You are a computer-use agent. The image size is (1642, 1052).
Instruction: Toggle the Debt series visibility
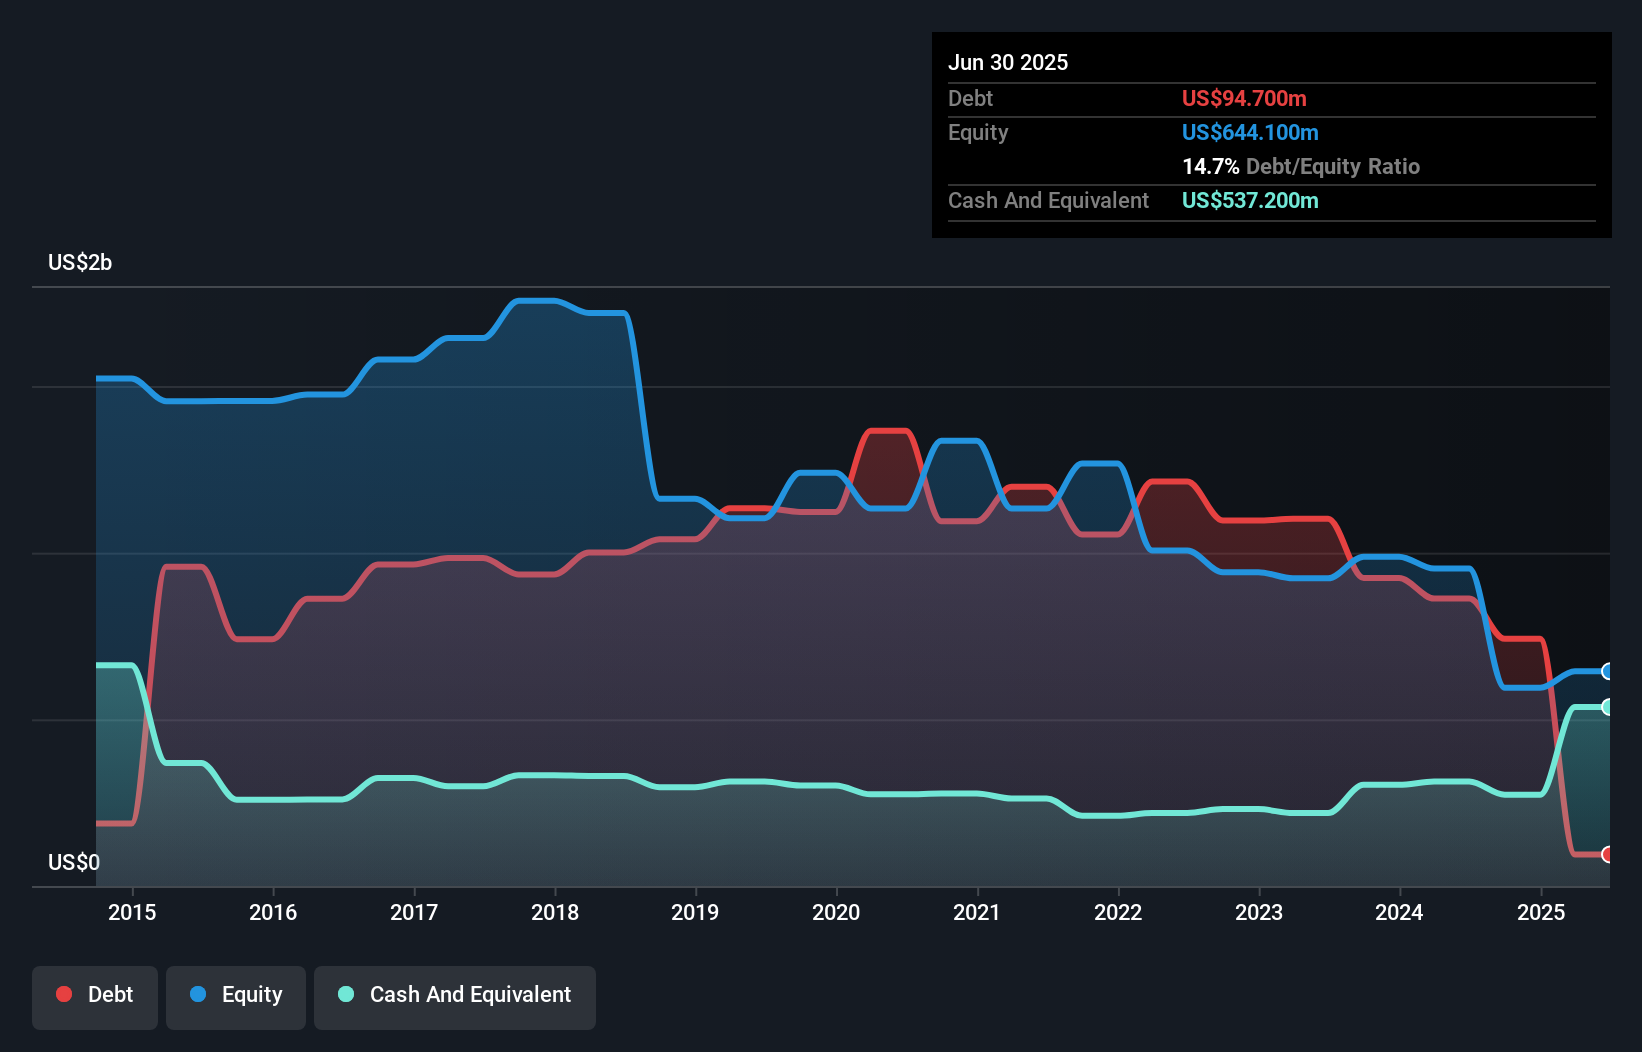(95, 997)
